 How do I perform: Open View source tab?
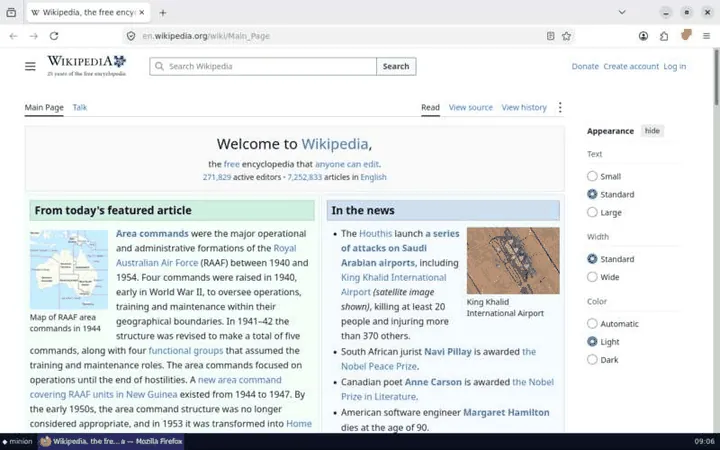471,107
